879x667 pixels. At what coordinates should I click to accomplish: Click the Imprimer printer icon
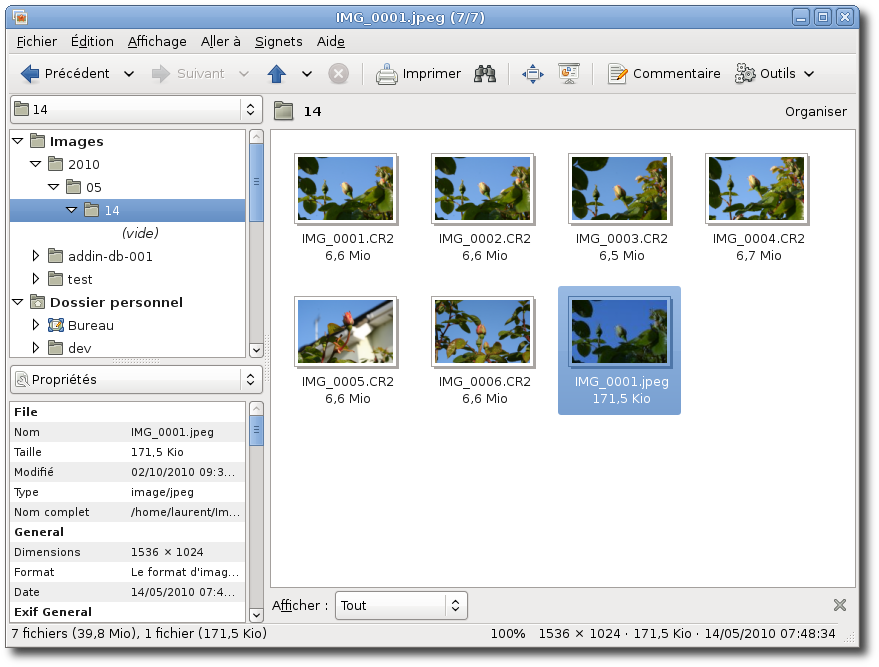coord(387,73)
